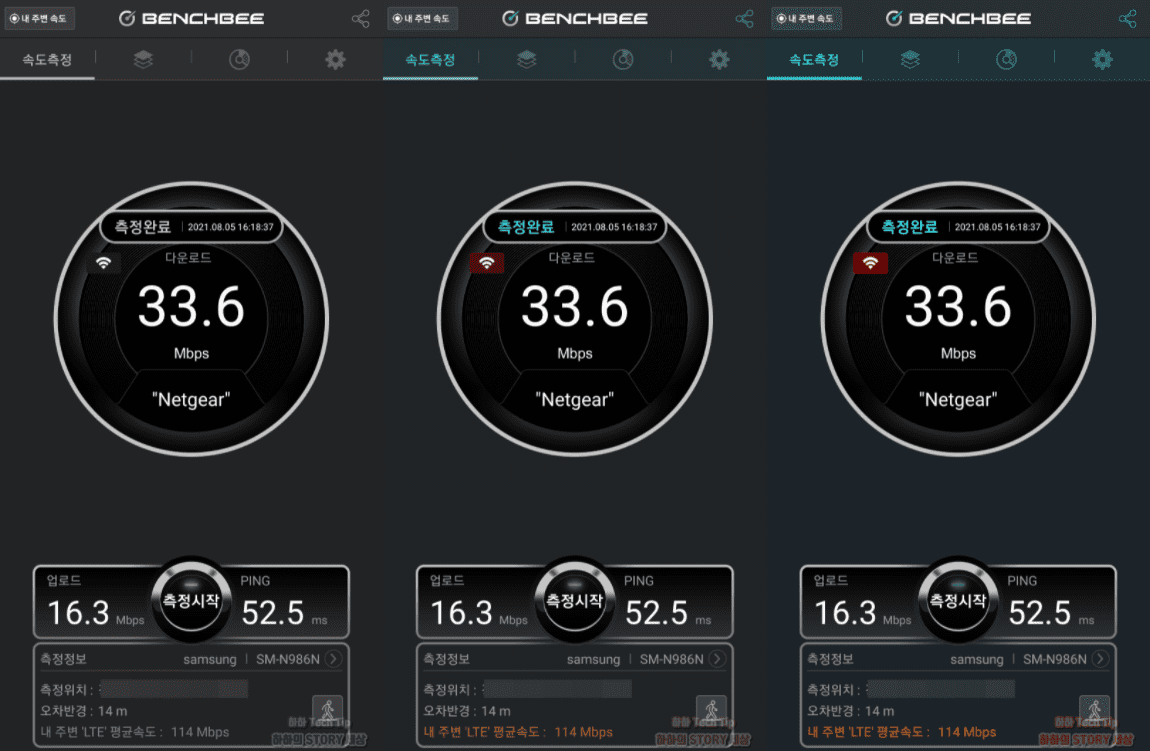
Task: Click SM-N986N device model, left screenshot
Action: point(288,659)
